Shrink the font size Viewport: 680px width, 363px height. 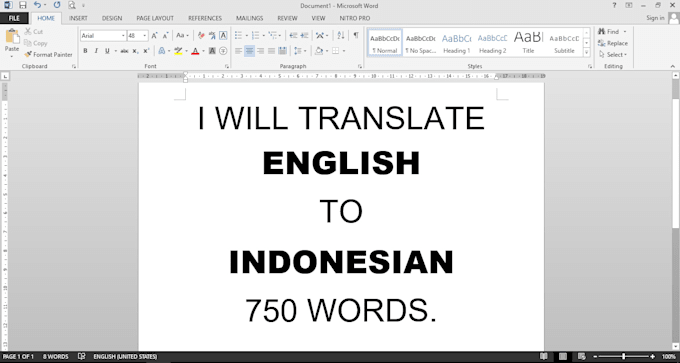coord(165,36)
